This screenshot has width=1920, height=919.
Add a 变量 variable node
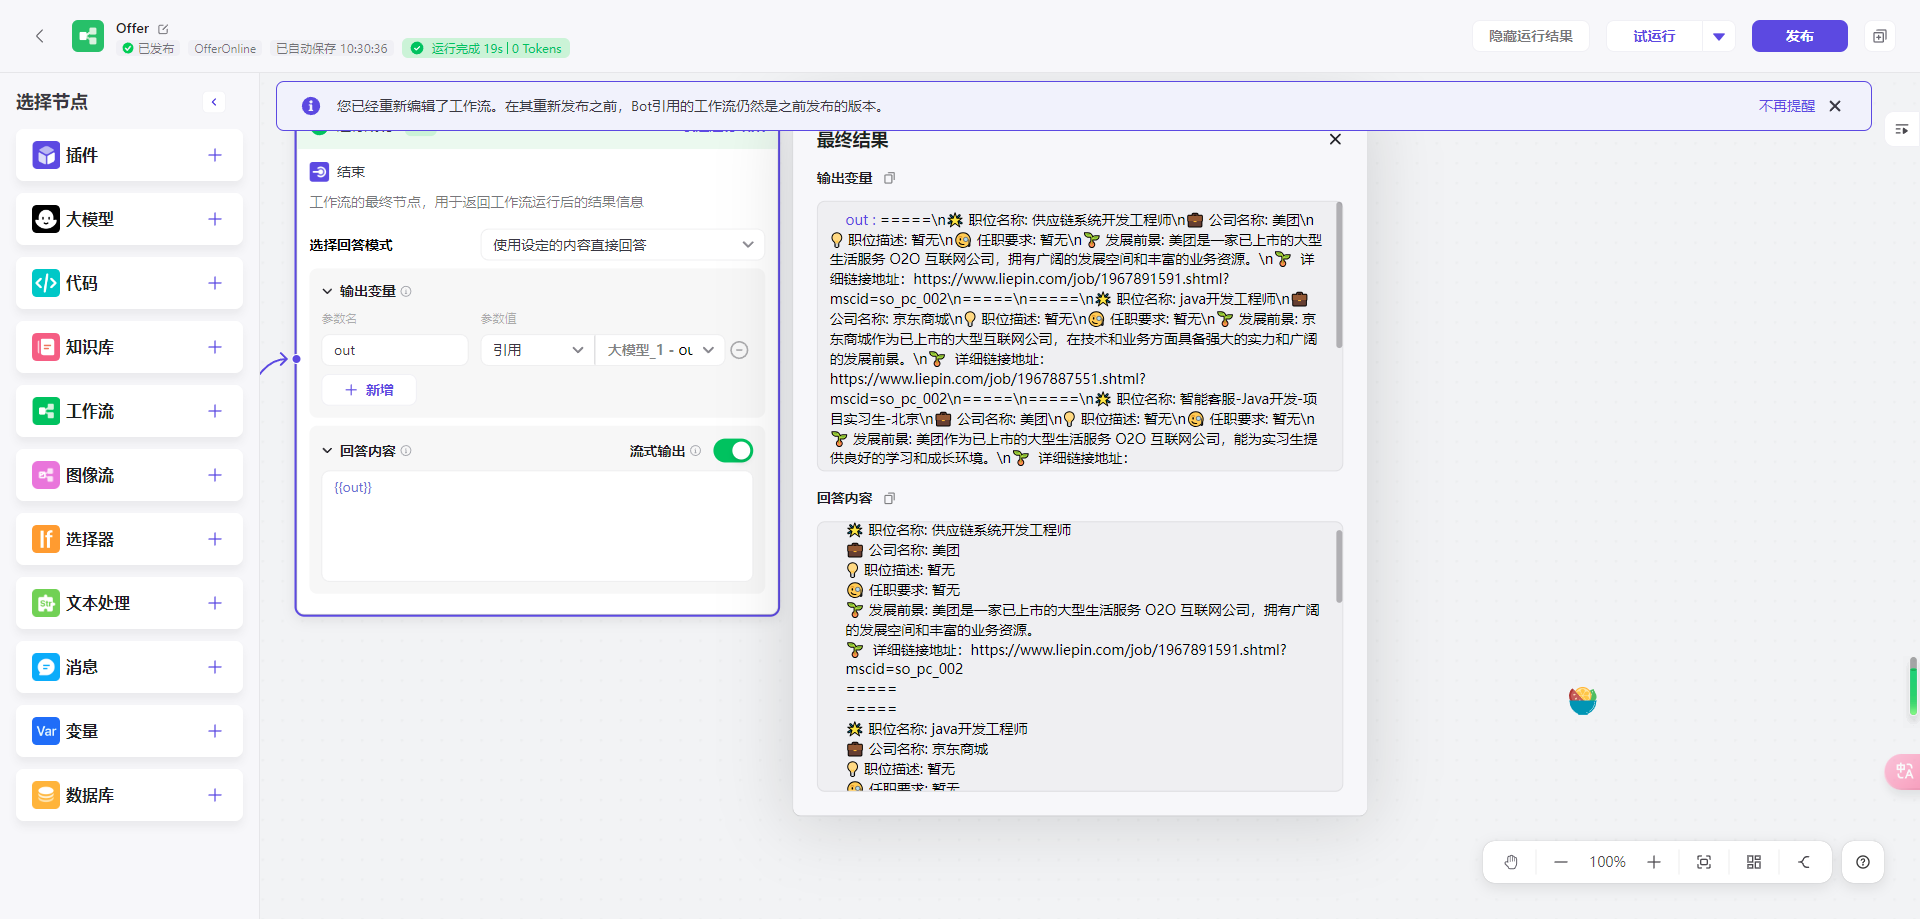215,731
